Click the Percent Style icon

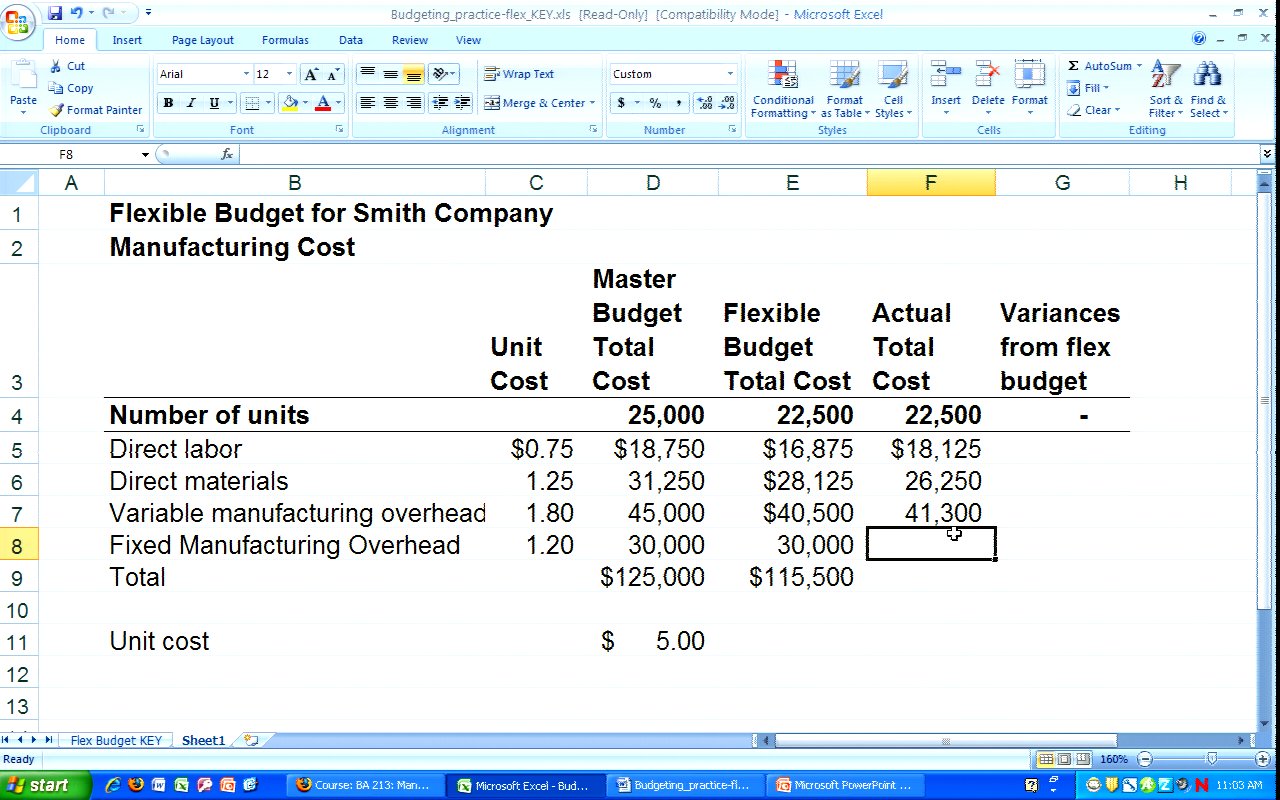tap(655, 103)
